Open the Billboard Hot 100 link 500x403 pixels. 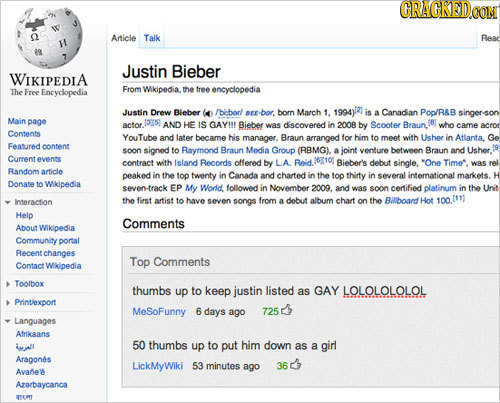[417, 201]
